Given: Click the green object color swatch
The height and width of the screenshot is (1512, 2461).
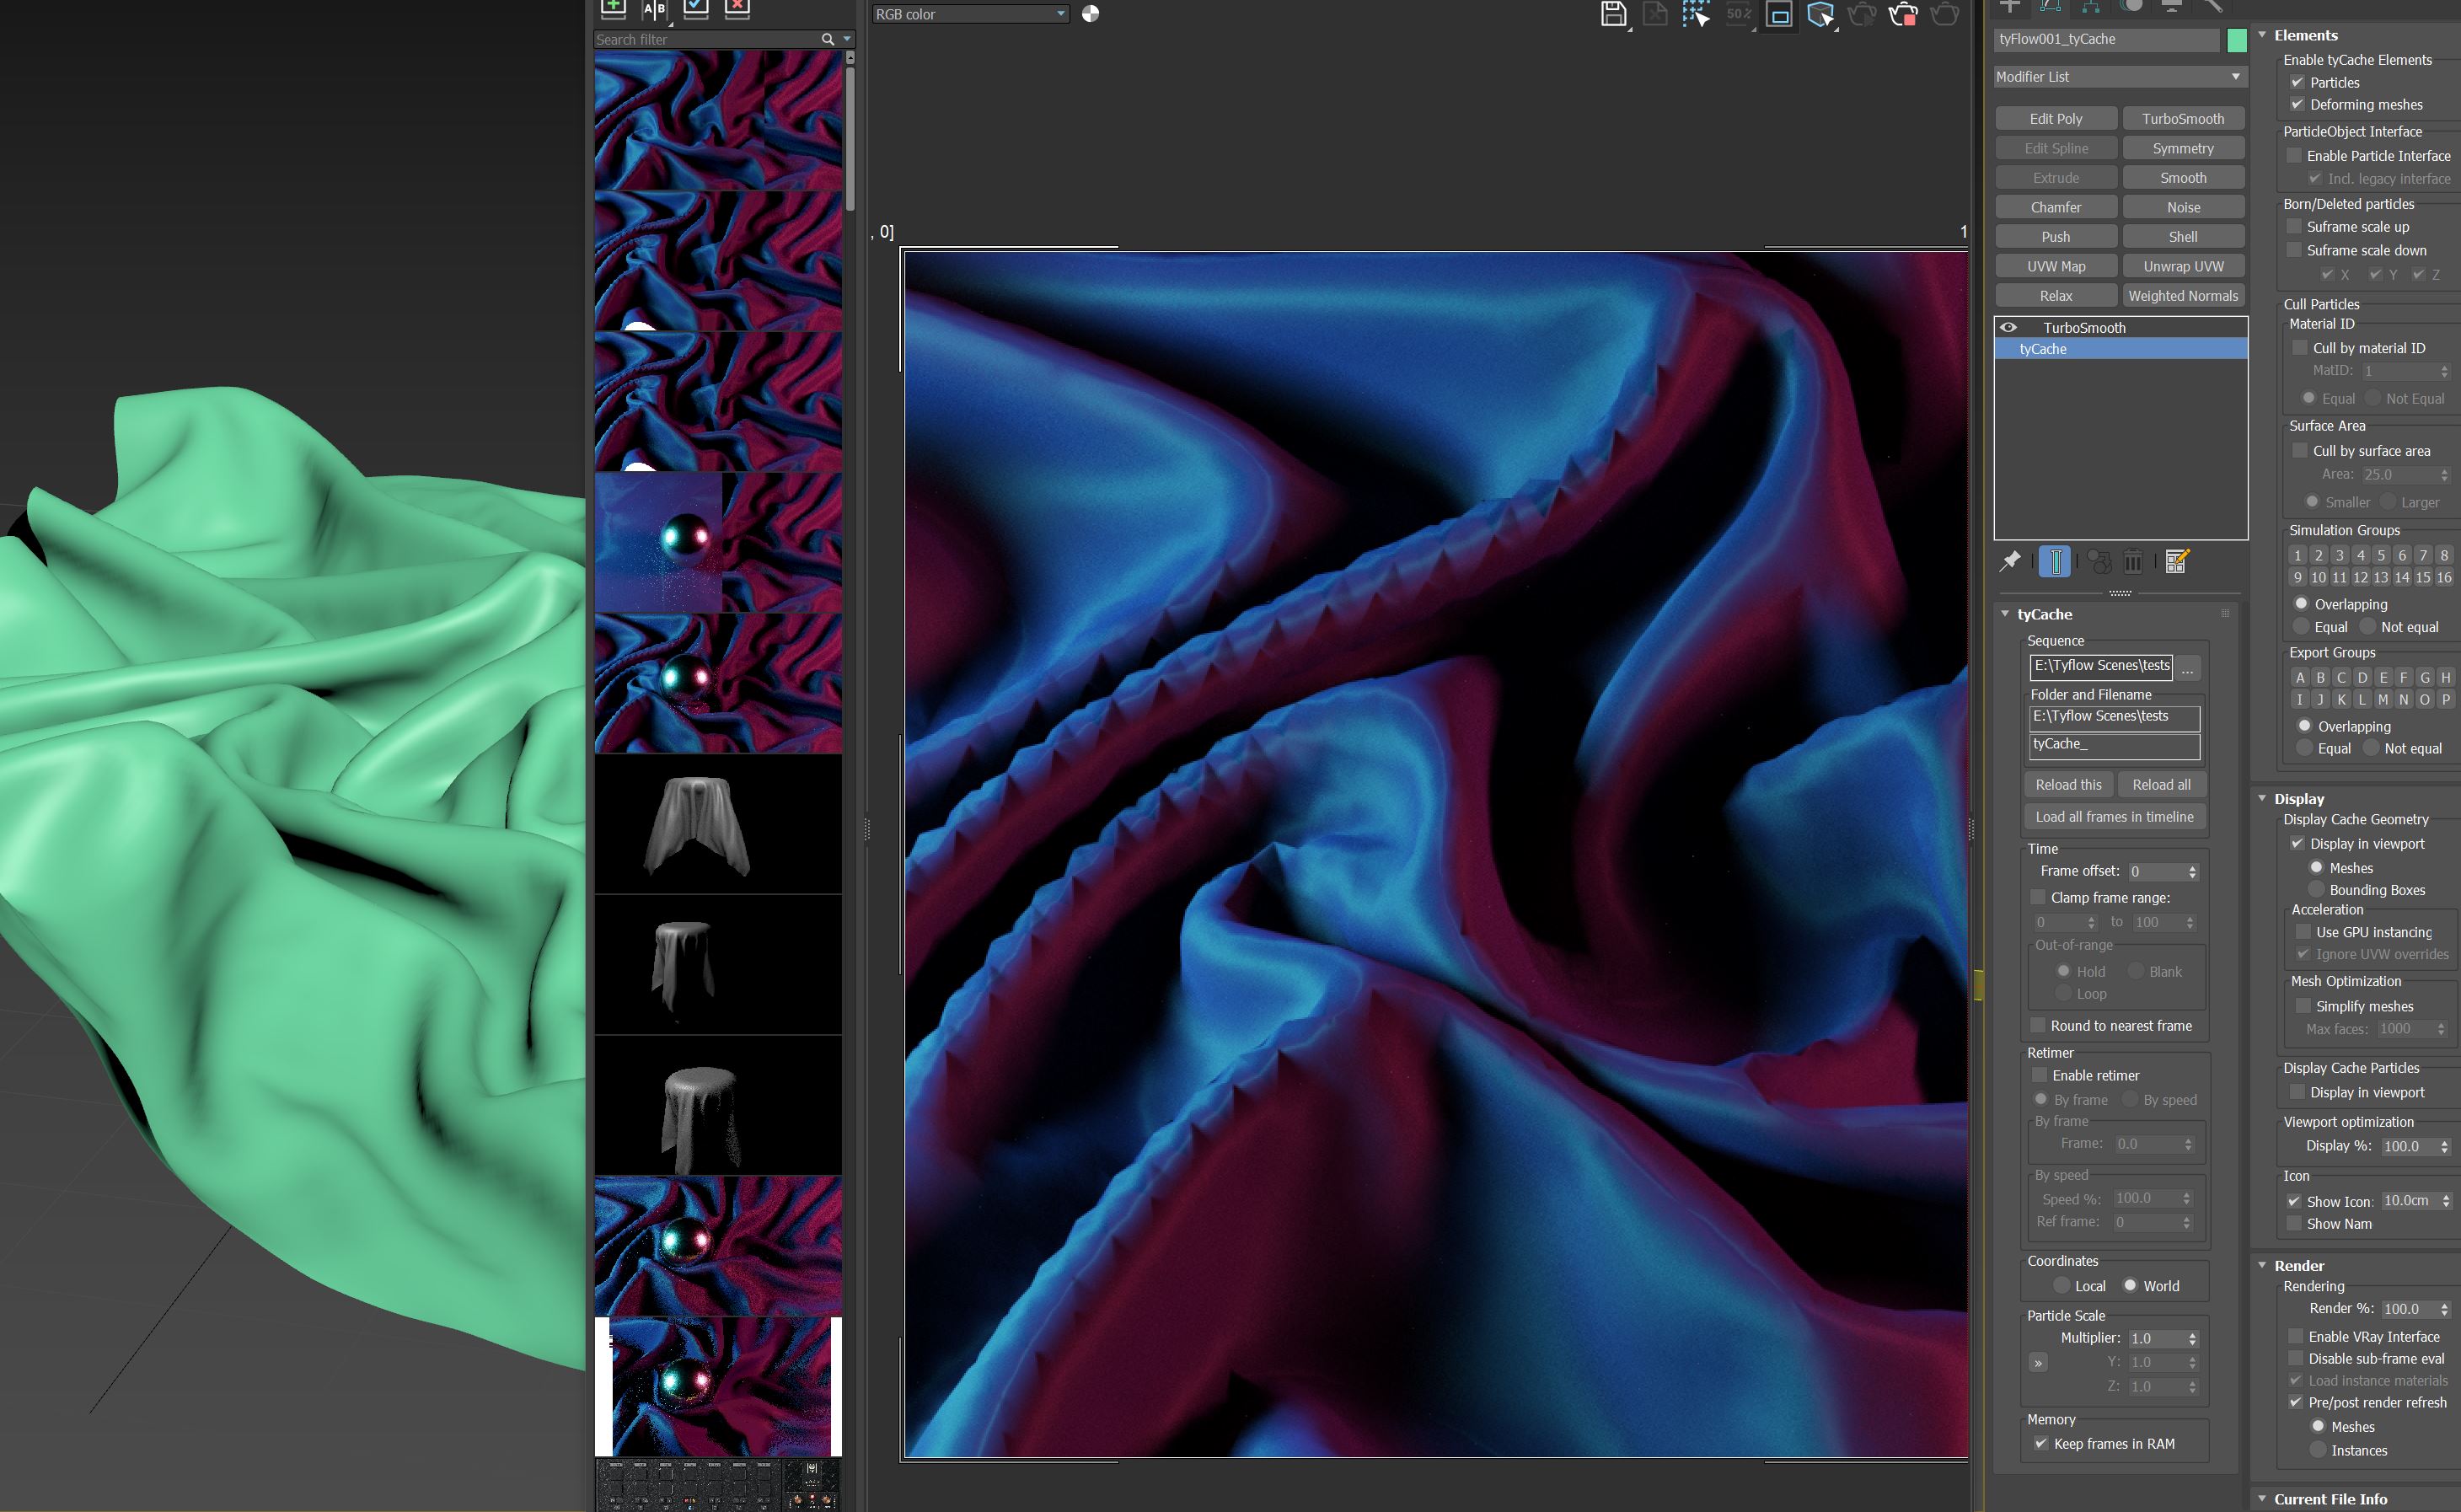Looking at the screenshot, I should tap(2237, 40).
